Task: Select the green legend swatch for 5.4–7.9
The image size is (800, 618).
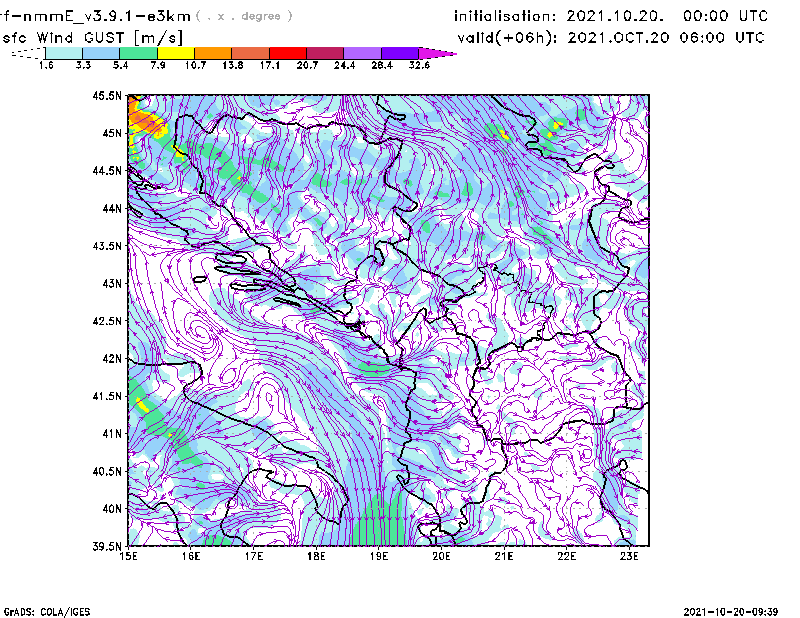Action: point(138,53)
